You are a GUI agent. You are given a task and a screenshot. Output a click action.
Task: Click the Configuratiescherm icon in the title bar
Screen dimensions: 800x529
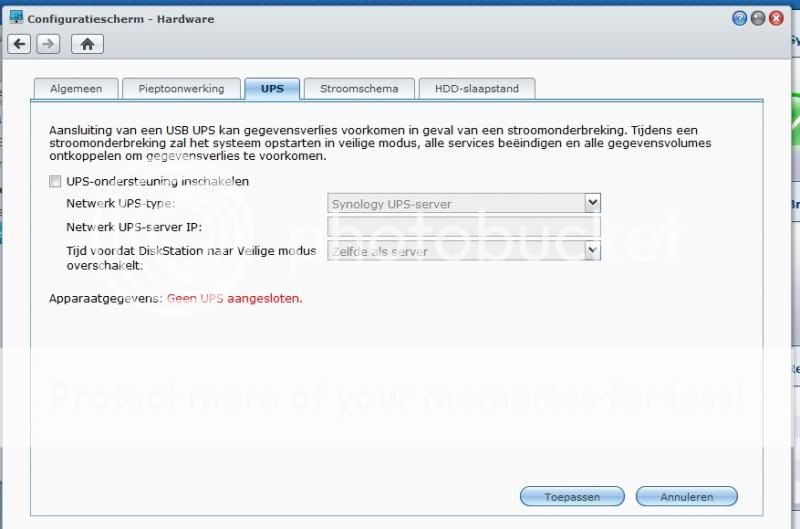click(x=15, y=17)
